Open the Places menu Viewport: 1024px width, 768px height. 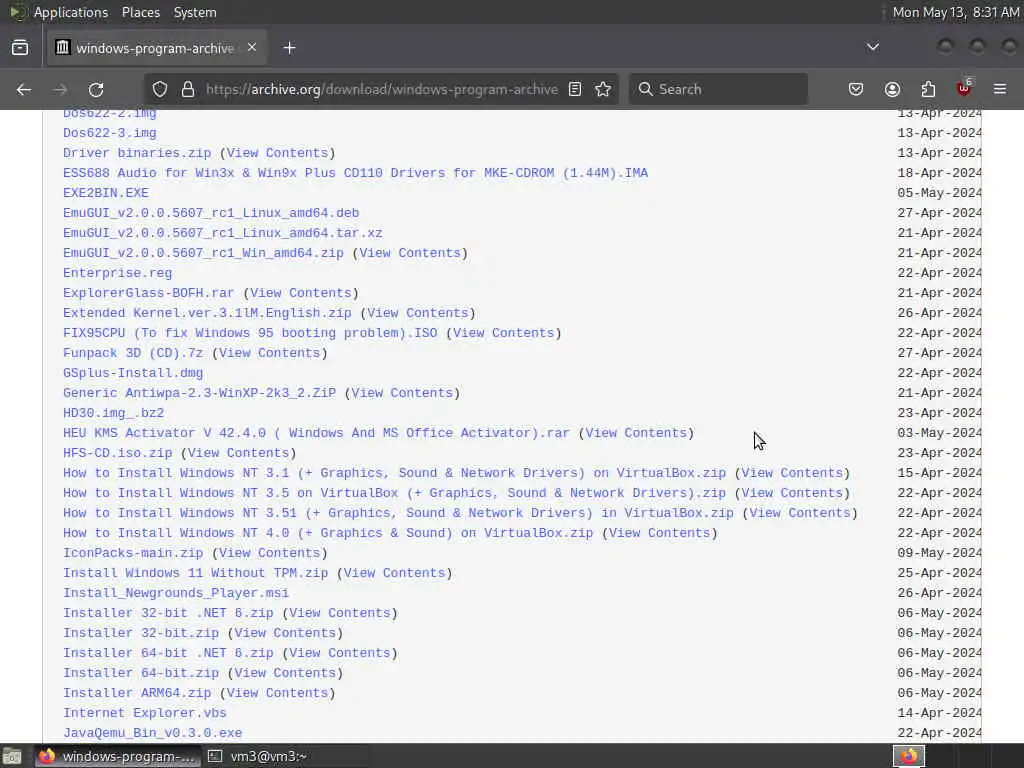[x=140, y=12]
